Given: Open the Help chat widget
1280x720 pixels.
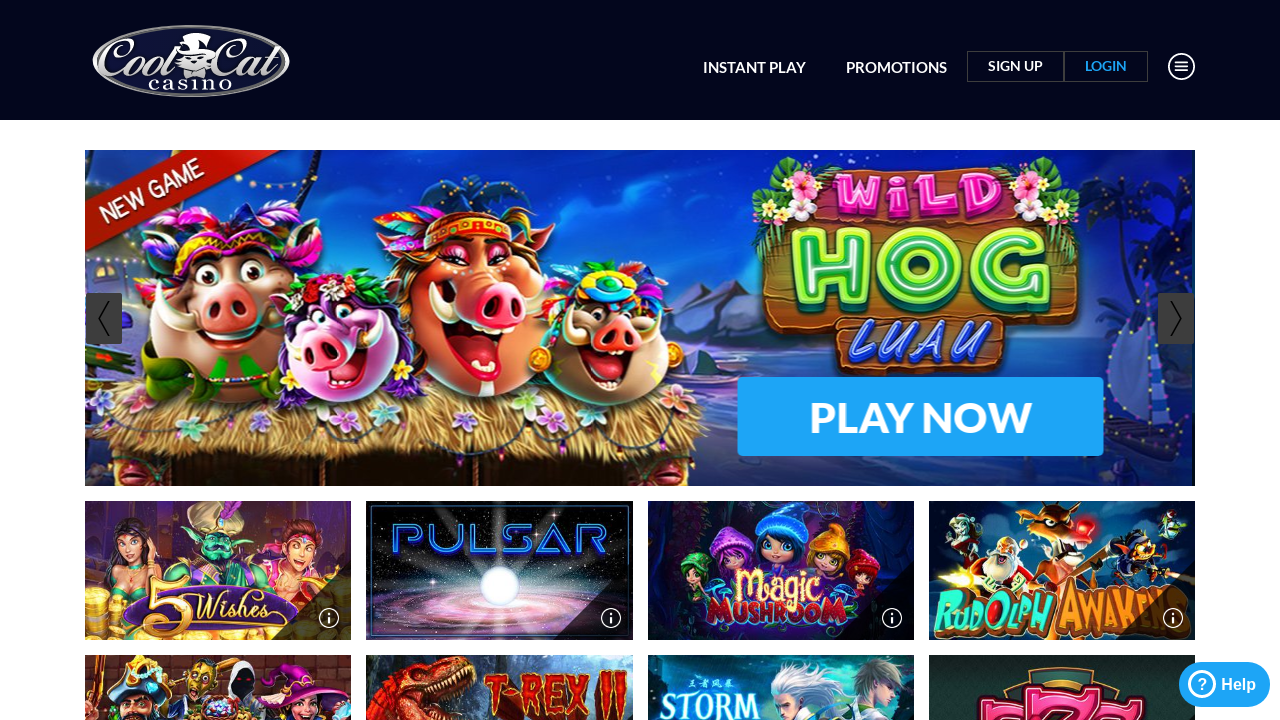Looking at the screenshot, I should click(x=1224, y=685).
